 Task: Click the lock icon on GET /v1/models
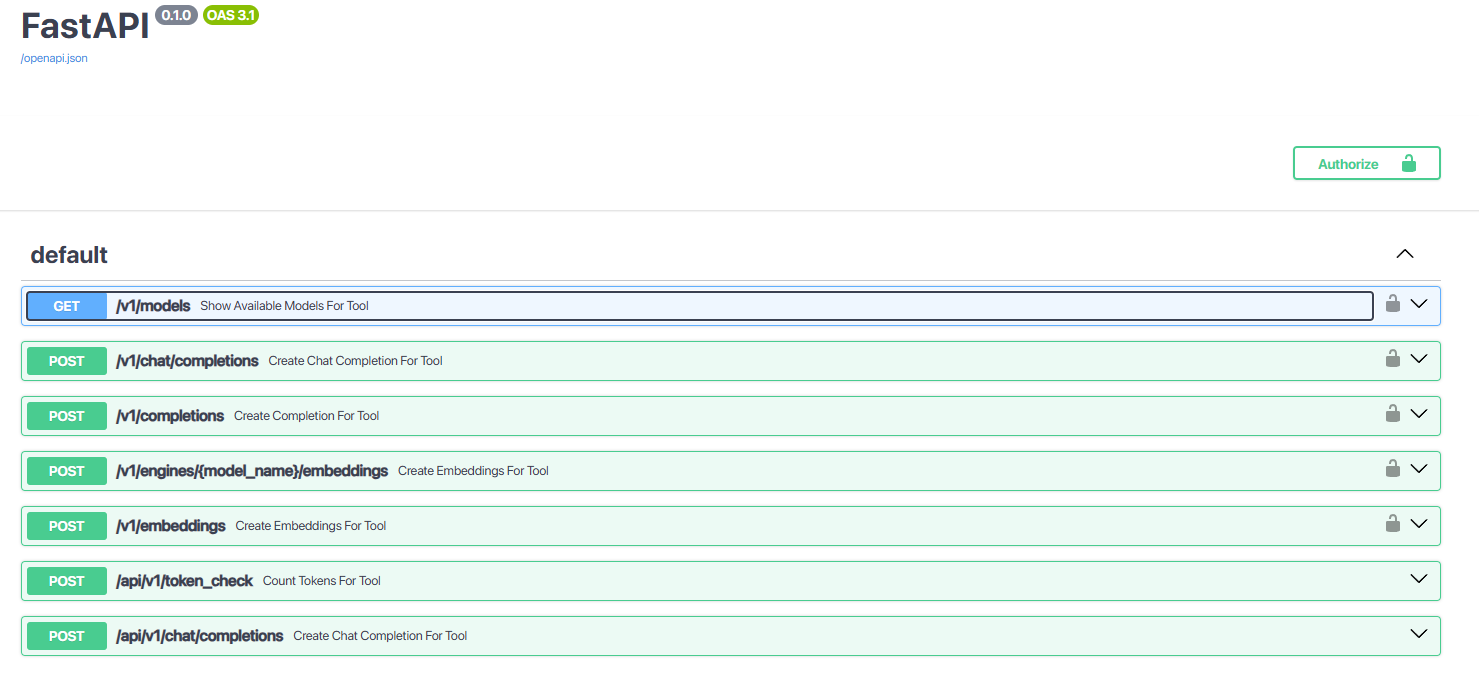point(1392,303)
